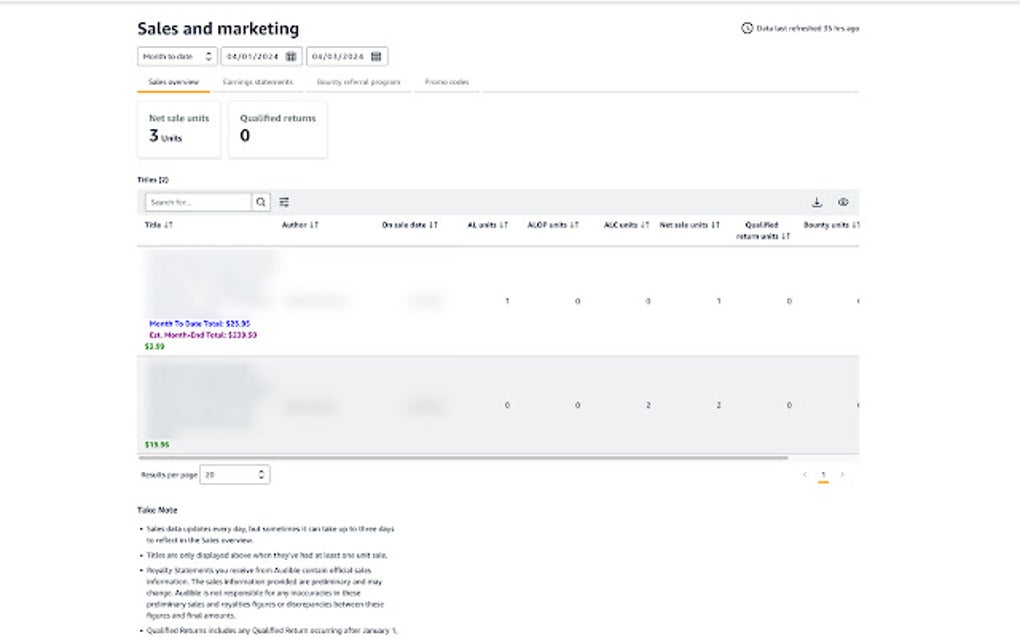The image size is (1020, 638).
Task: Go to next results page arrow
Action: pyautogui.click(x=842, y=475)
